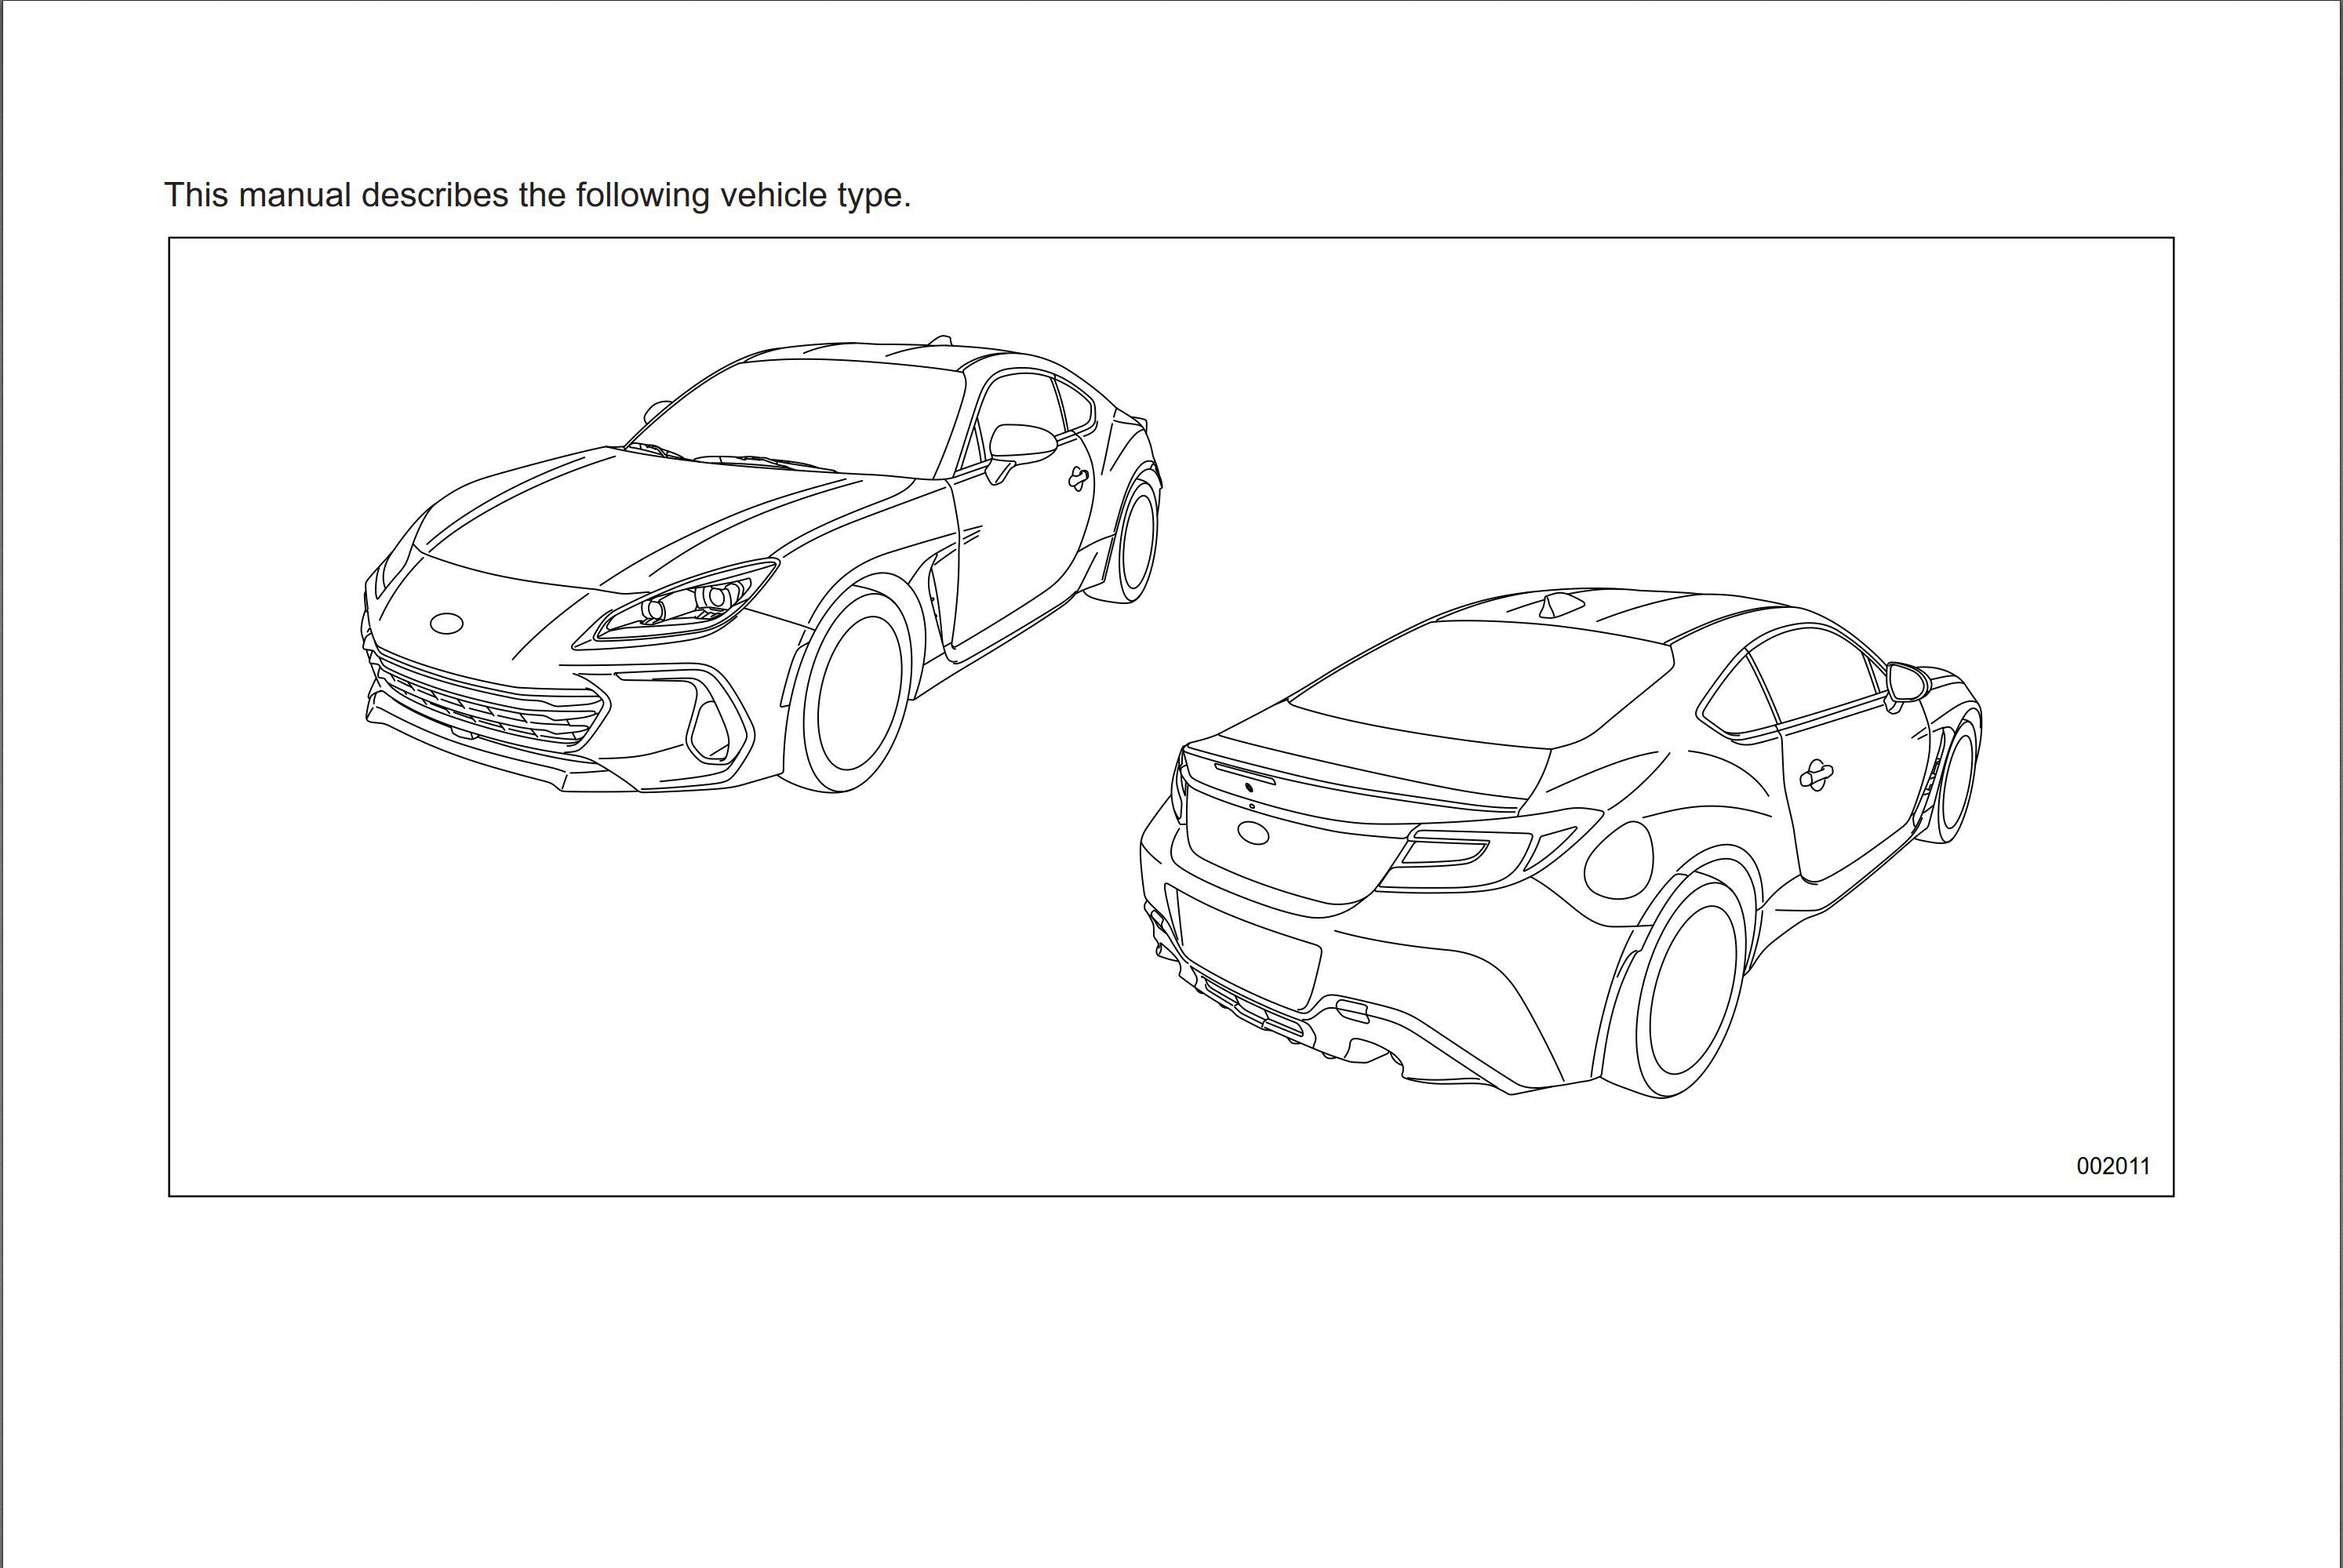Click the 'This manual describes' heading text
The height and width of the screenshot is (1568, 2343).
[x=537, y=195]
